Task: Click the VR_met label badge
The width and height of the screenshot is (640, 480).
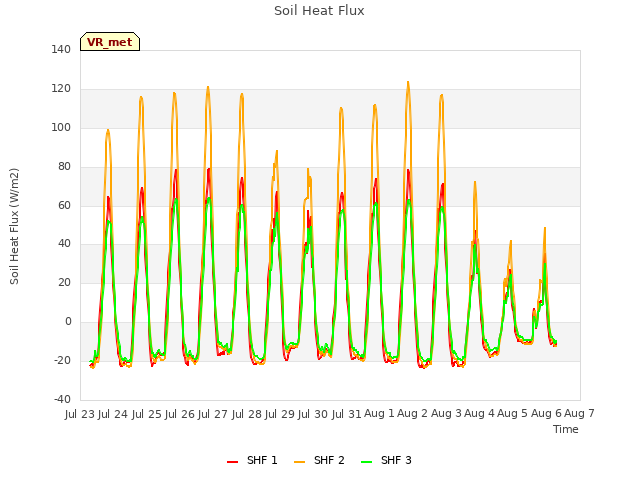Action: (x=110, y=42)
